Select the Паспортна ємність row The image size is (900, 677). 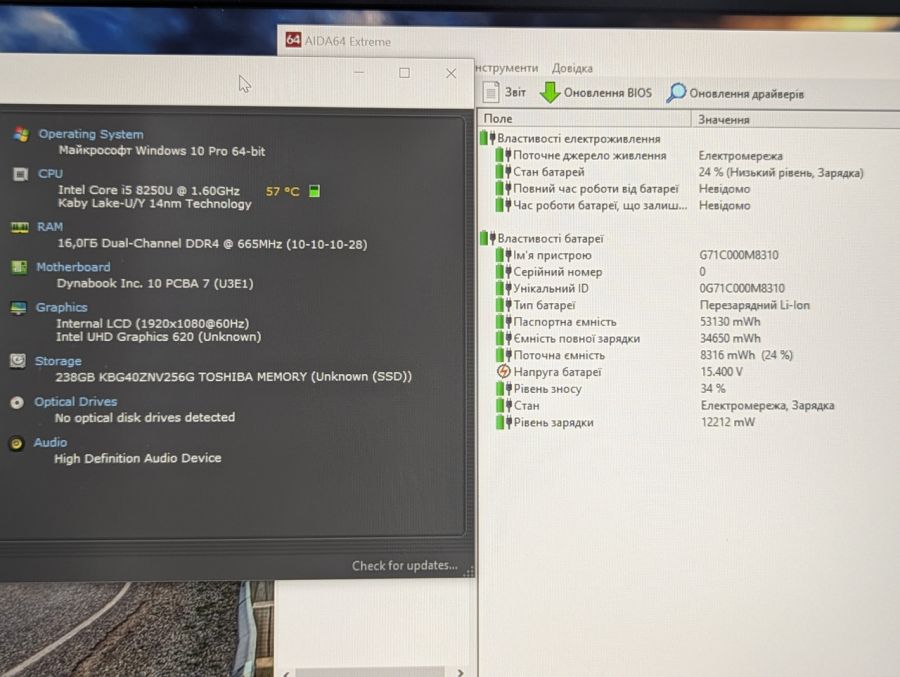pos(689,322)
